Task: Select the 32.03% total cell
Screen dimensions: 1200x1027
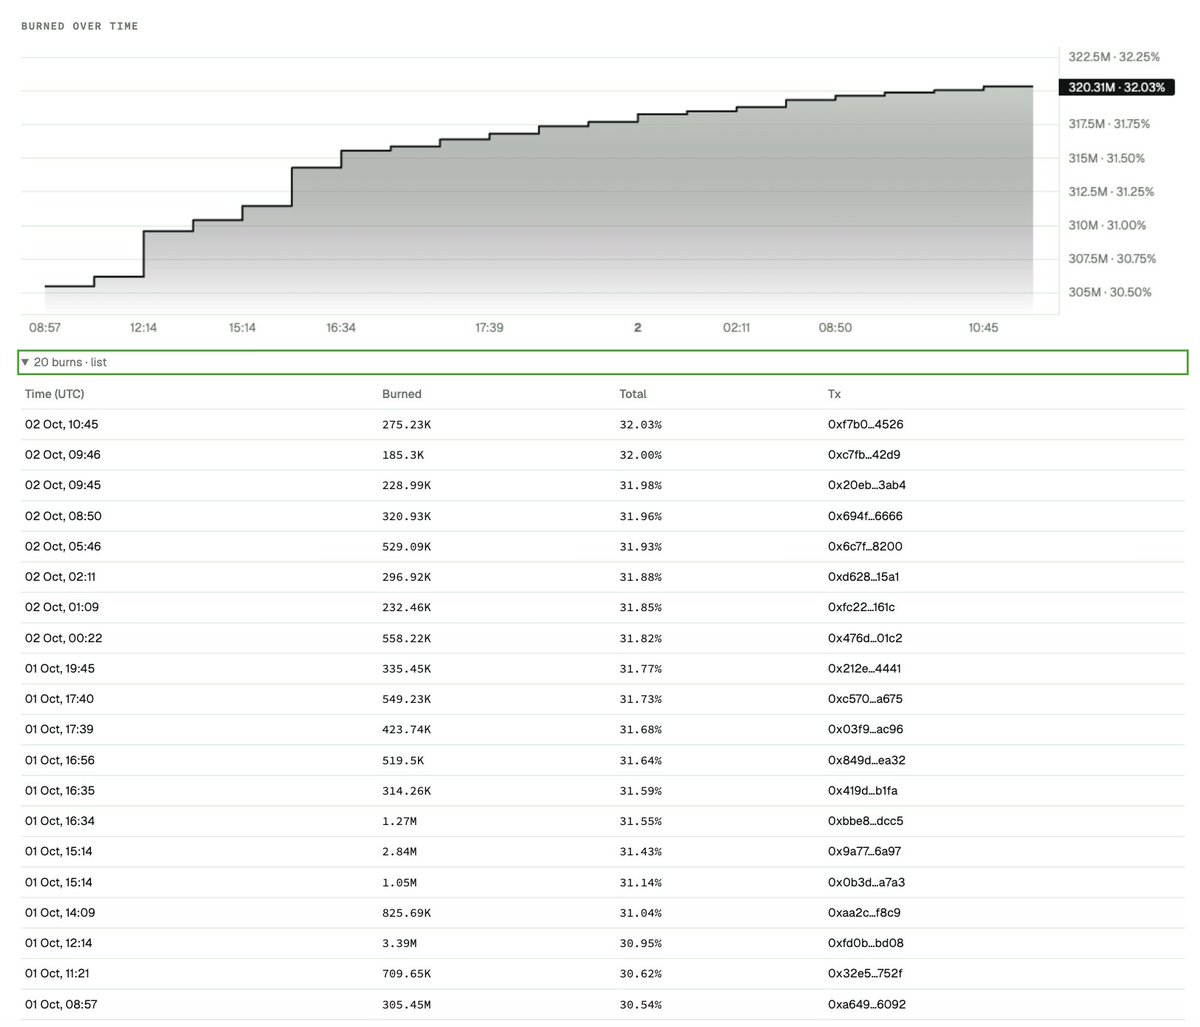Action: tap(640, 424)
